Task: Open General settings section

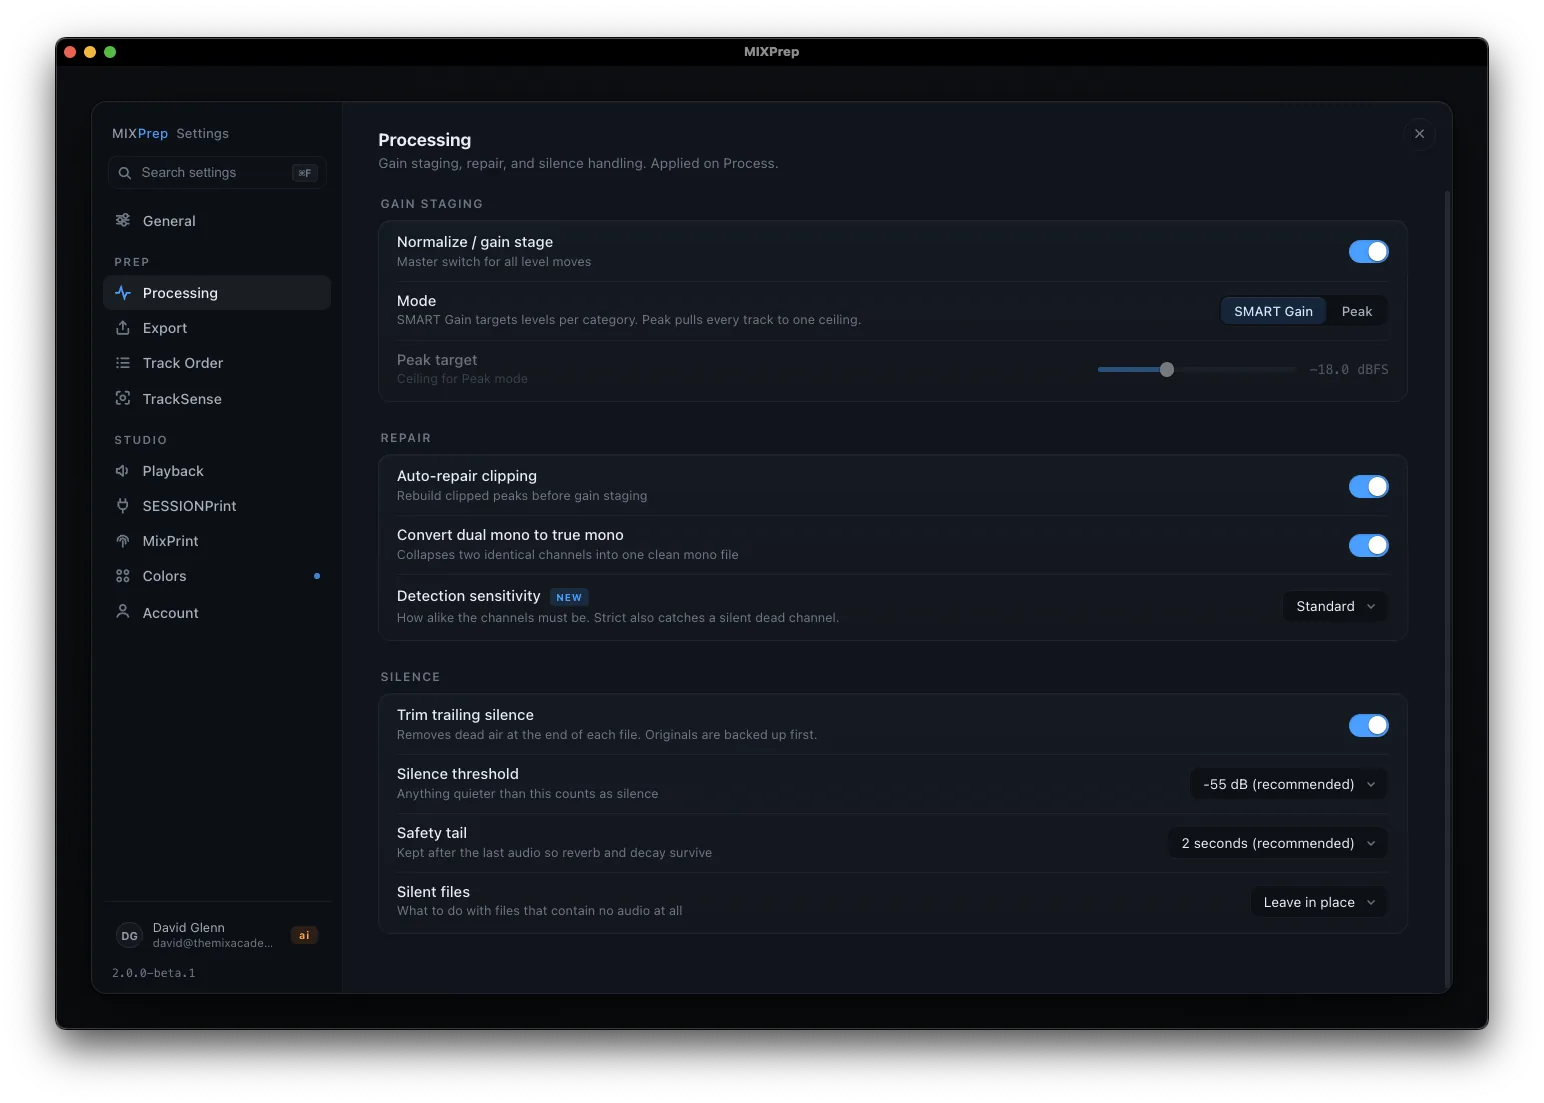Action: [217, 221]
